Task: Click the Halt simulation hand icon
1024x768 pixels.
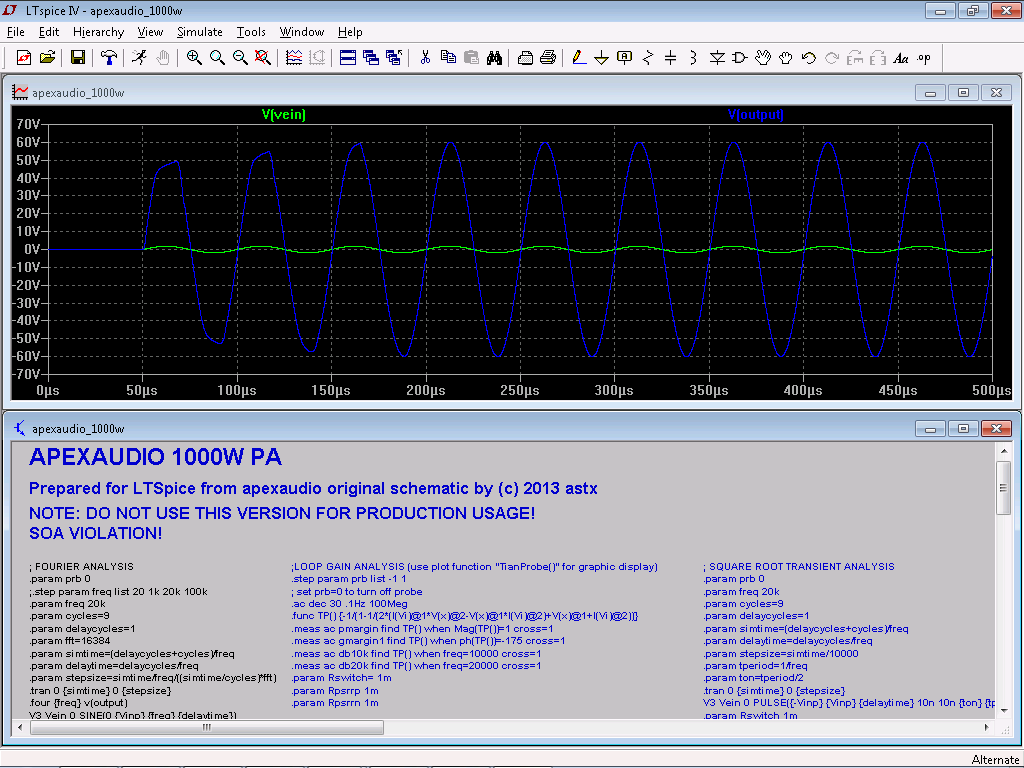Action: pos(163,58)
